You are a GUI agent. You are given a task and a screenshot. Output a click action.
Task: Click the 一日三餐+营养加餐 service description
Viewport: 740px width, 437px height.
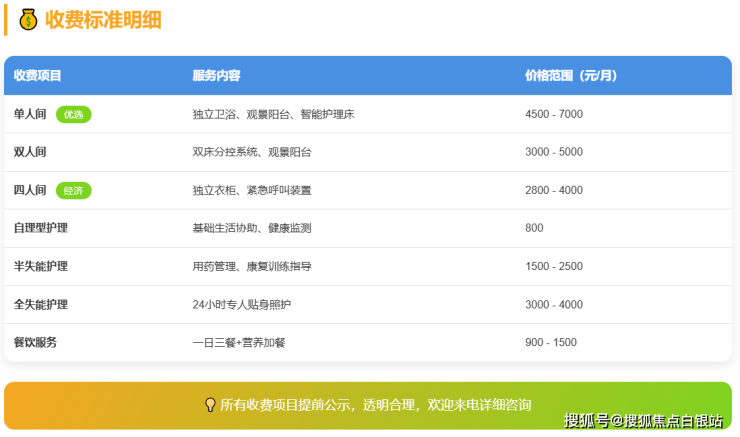[239, 342]
